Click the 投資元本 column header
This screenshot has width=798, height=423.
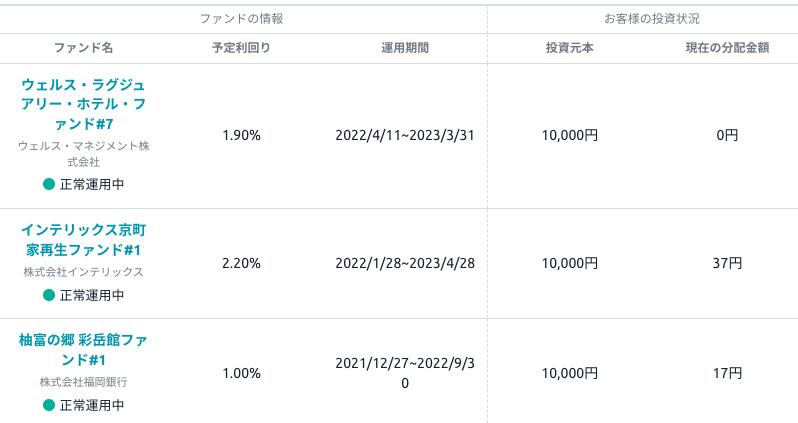click(x=569, y=48)
